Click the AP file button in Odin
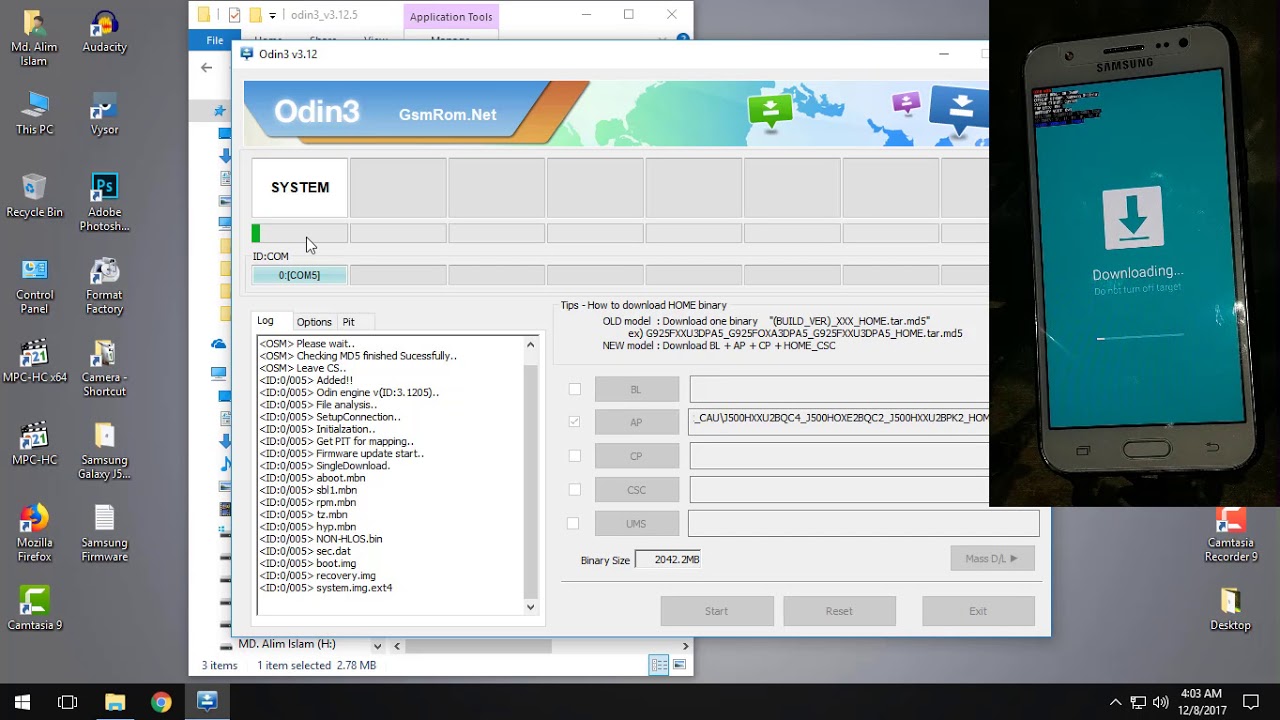This screenshot has height=720, width=1280. point(637,422)
